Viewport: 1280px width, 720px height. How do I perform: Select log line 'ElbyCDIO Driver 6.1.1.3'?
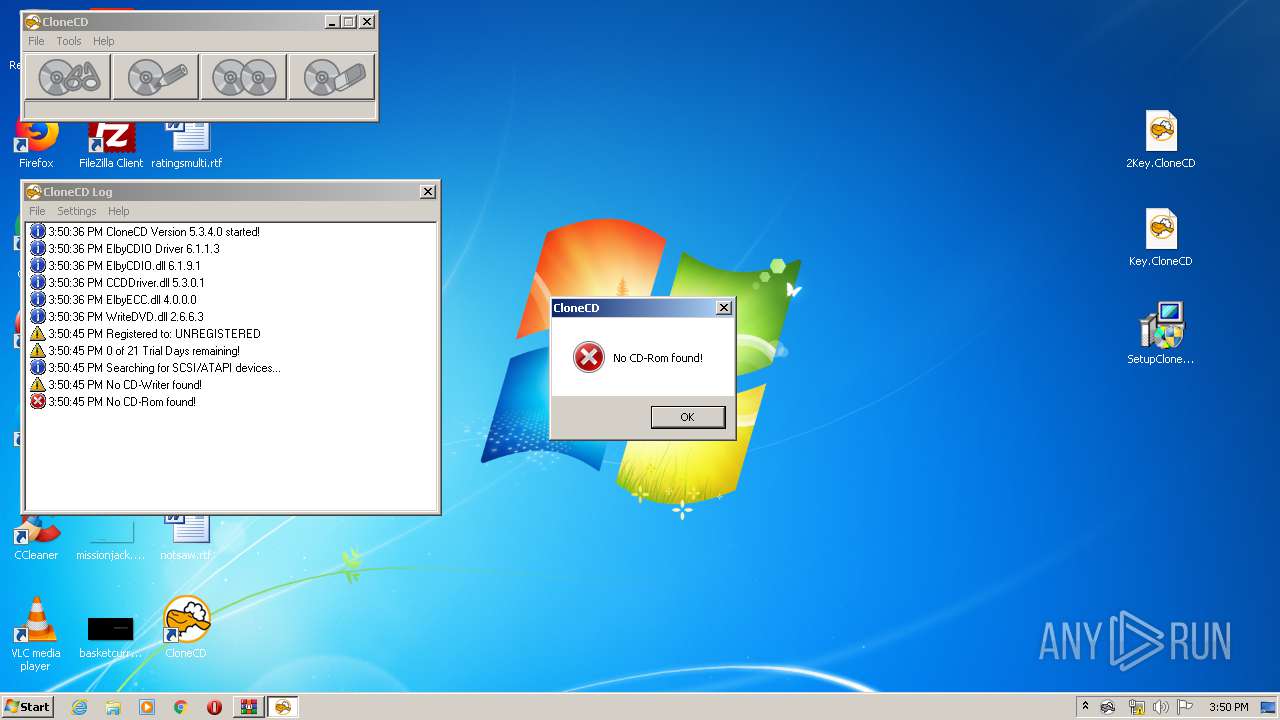point(124,249)
